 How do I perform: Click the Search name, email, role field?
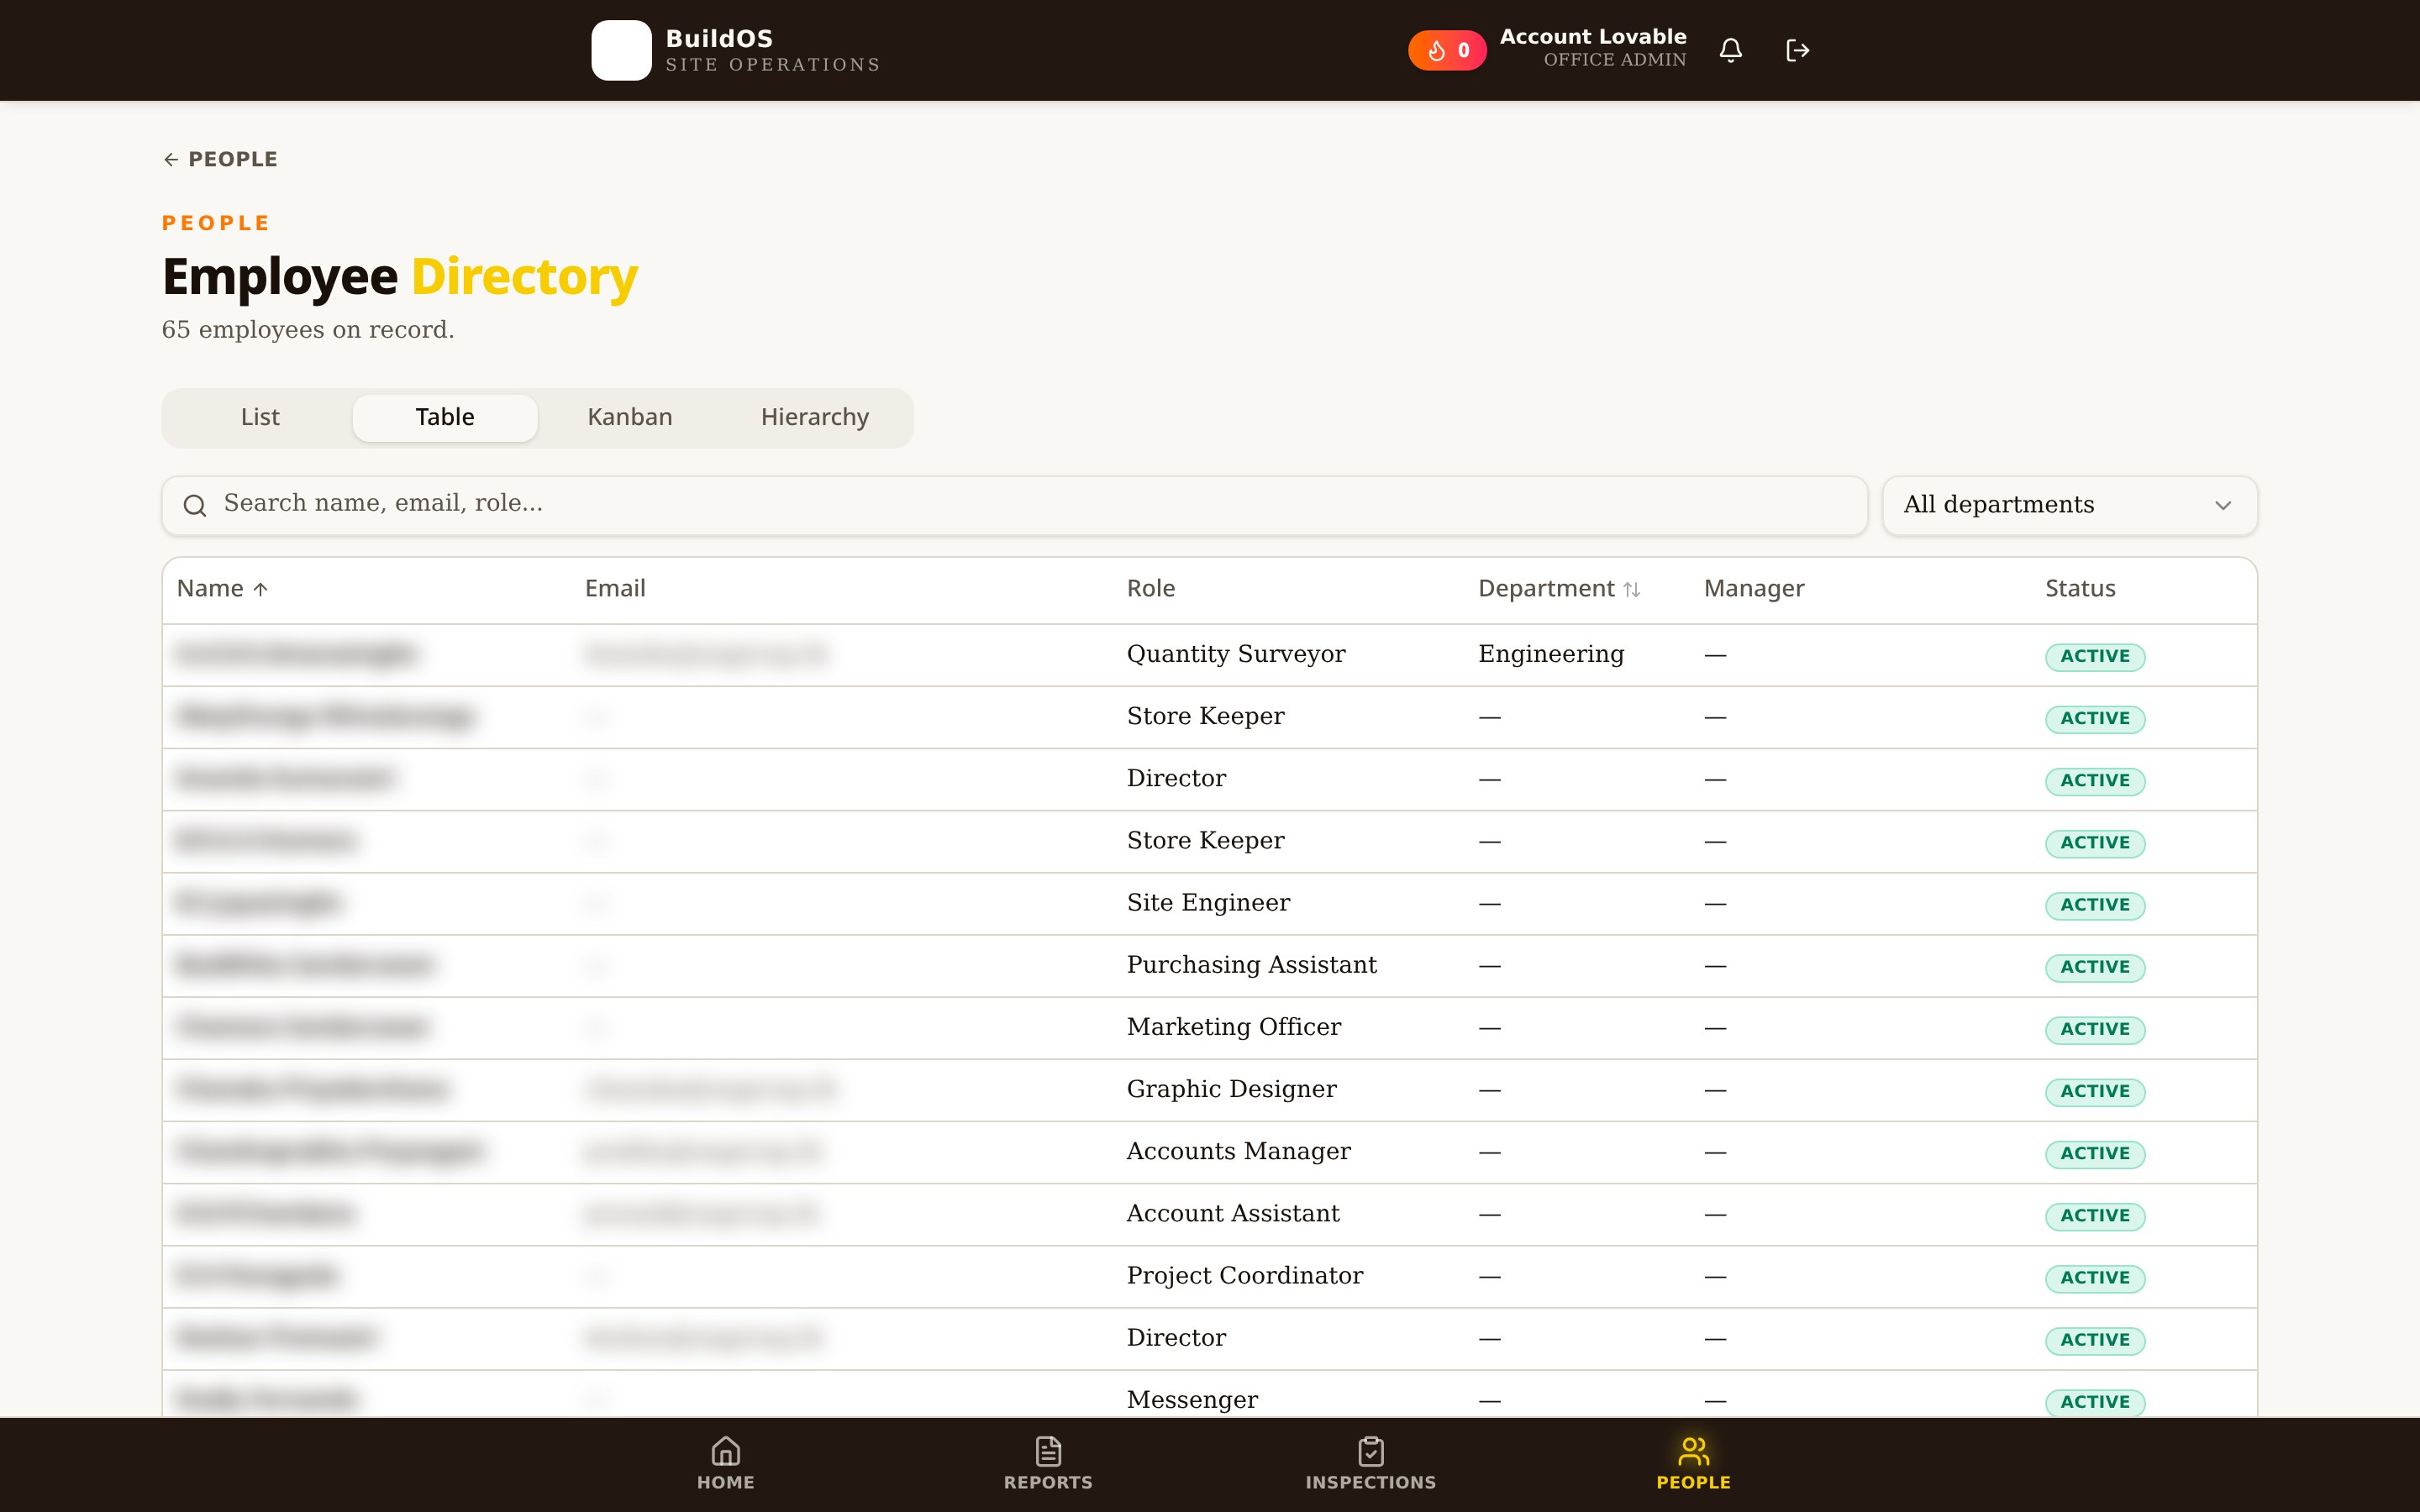1014,505
